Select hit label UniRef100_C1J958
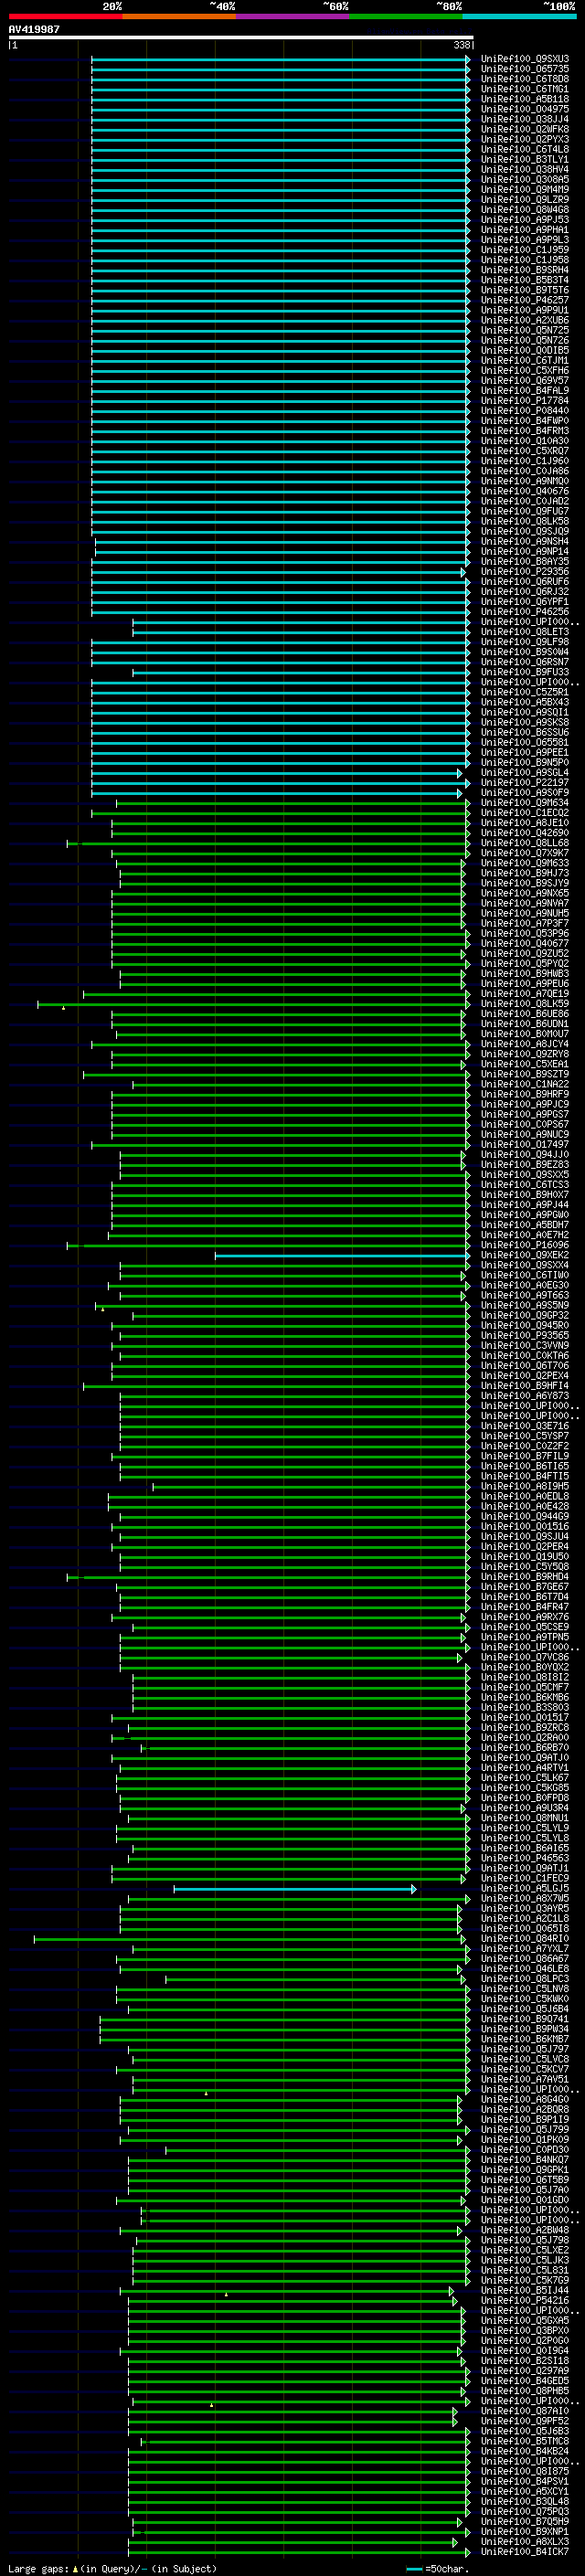This screenshot has height=2576, width=585. 525,260
